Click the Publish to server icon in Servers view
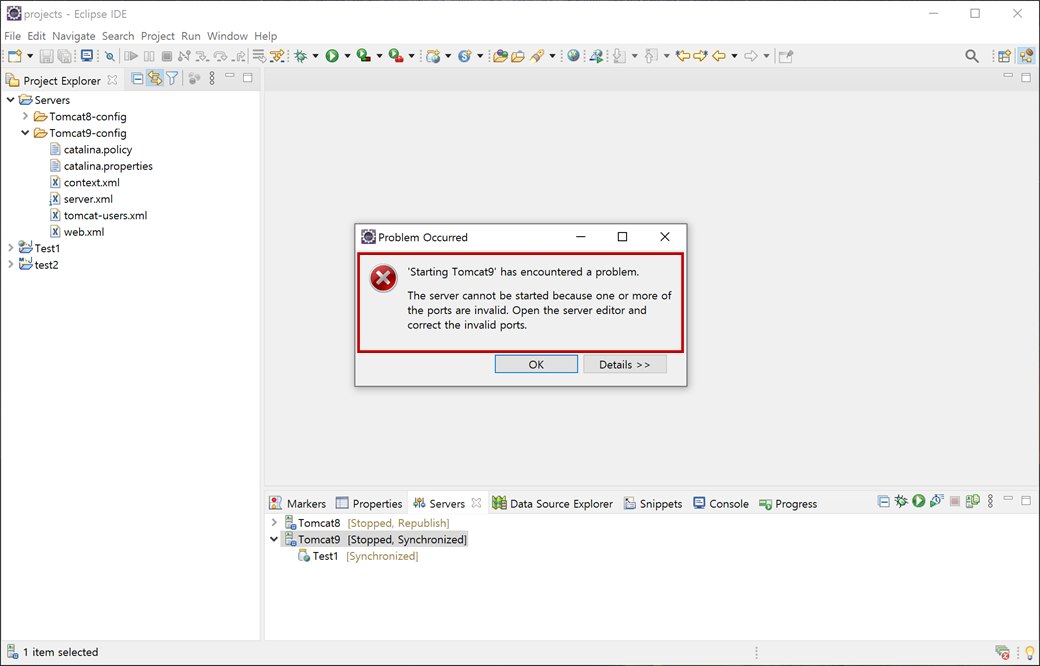 click(972, 501)
